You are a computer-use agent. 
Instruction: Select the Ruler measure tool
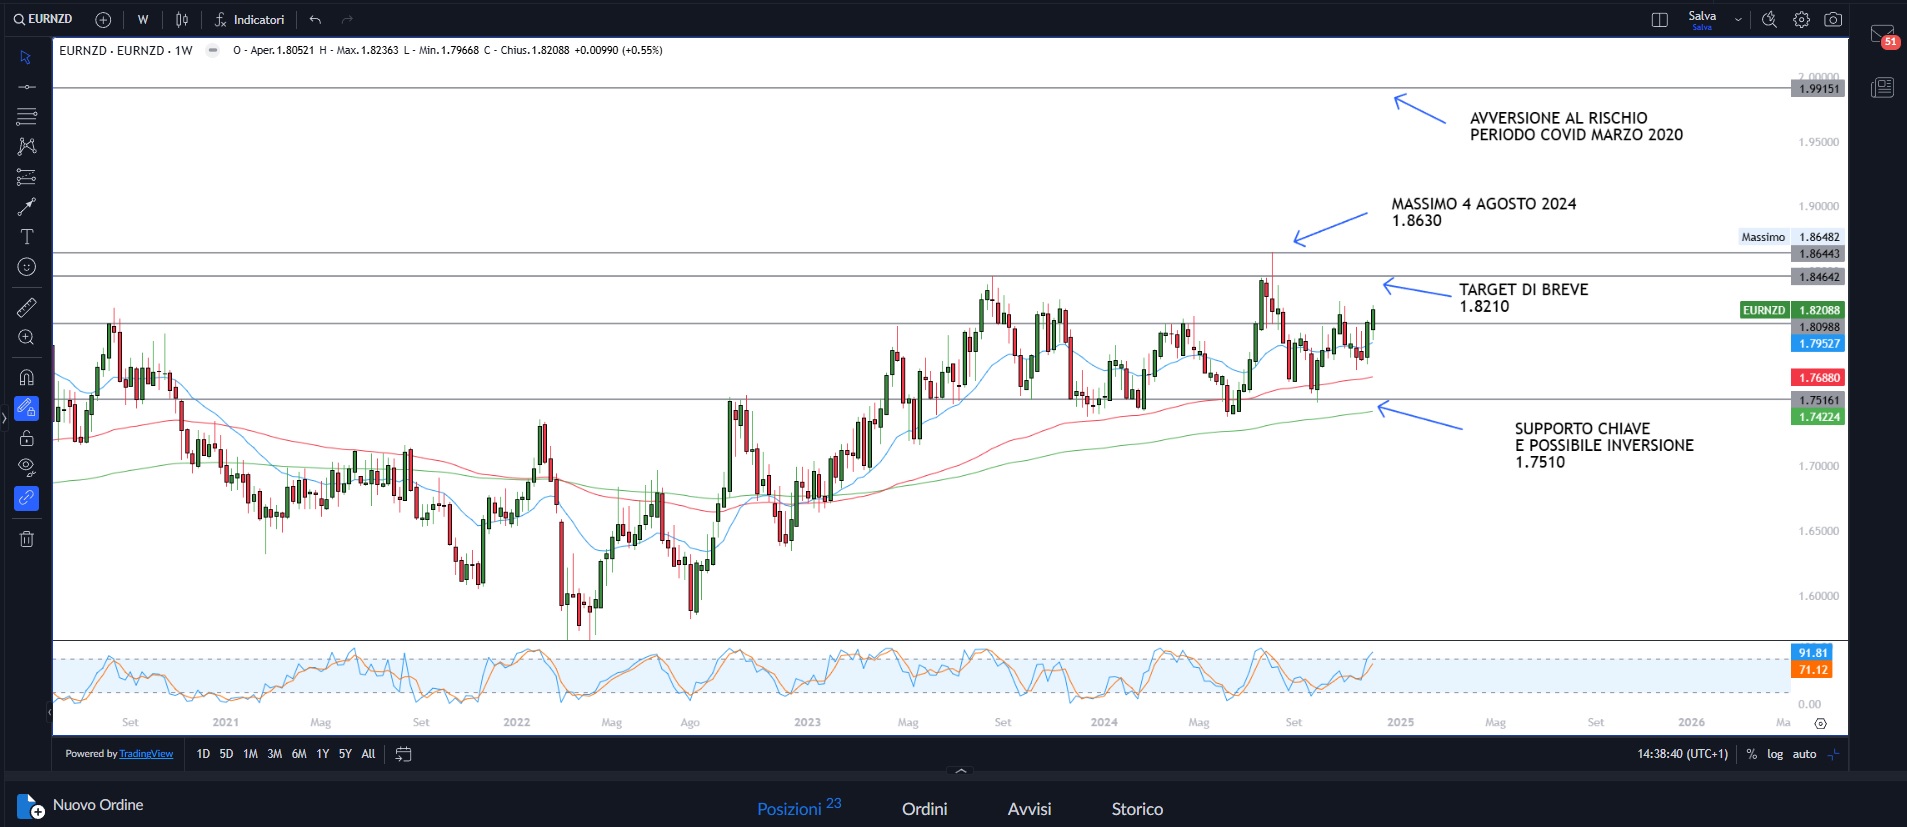27,307
